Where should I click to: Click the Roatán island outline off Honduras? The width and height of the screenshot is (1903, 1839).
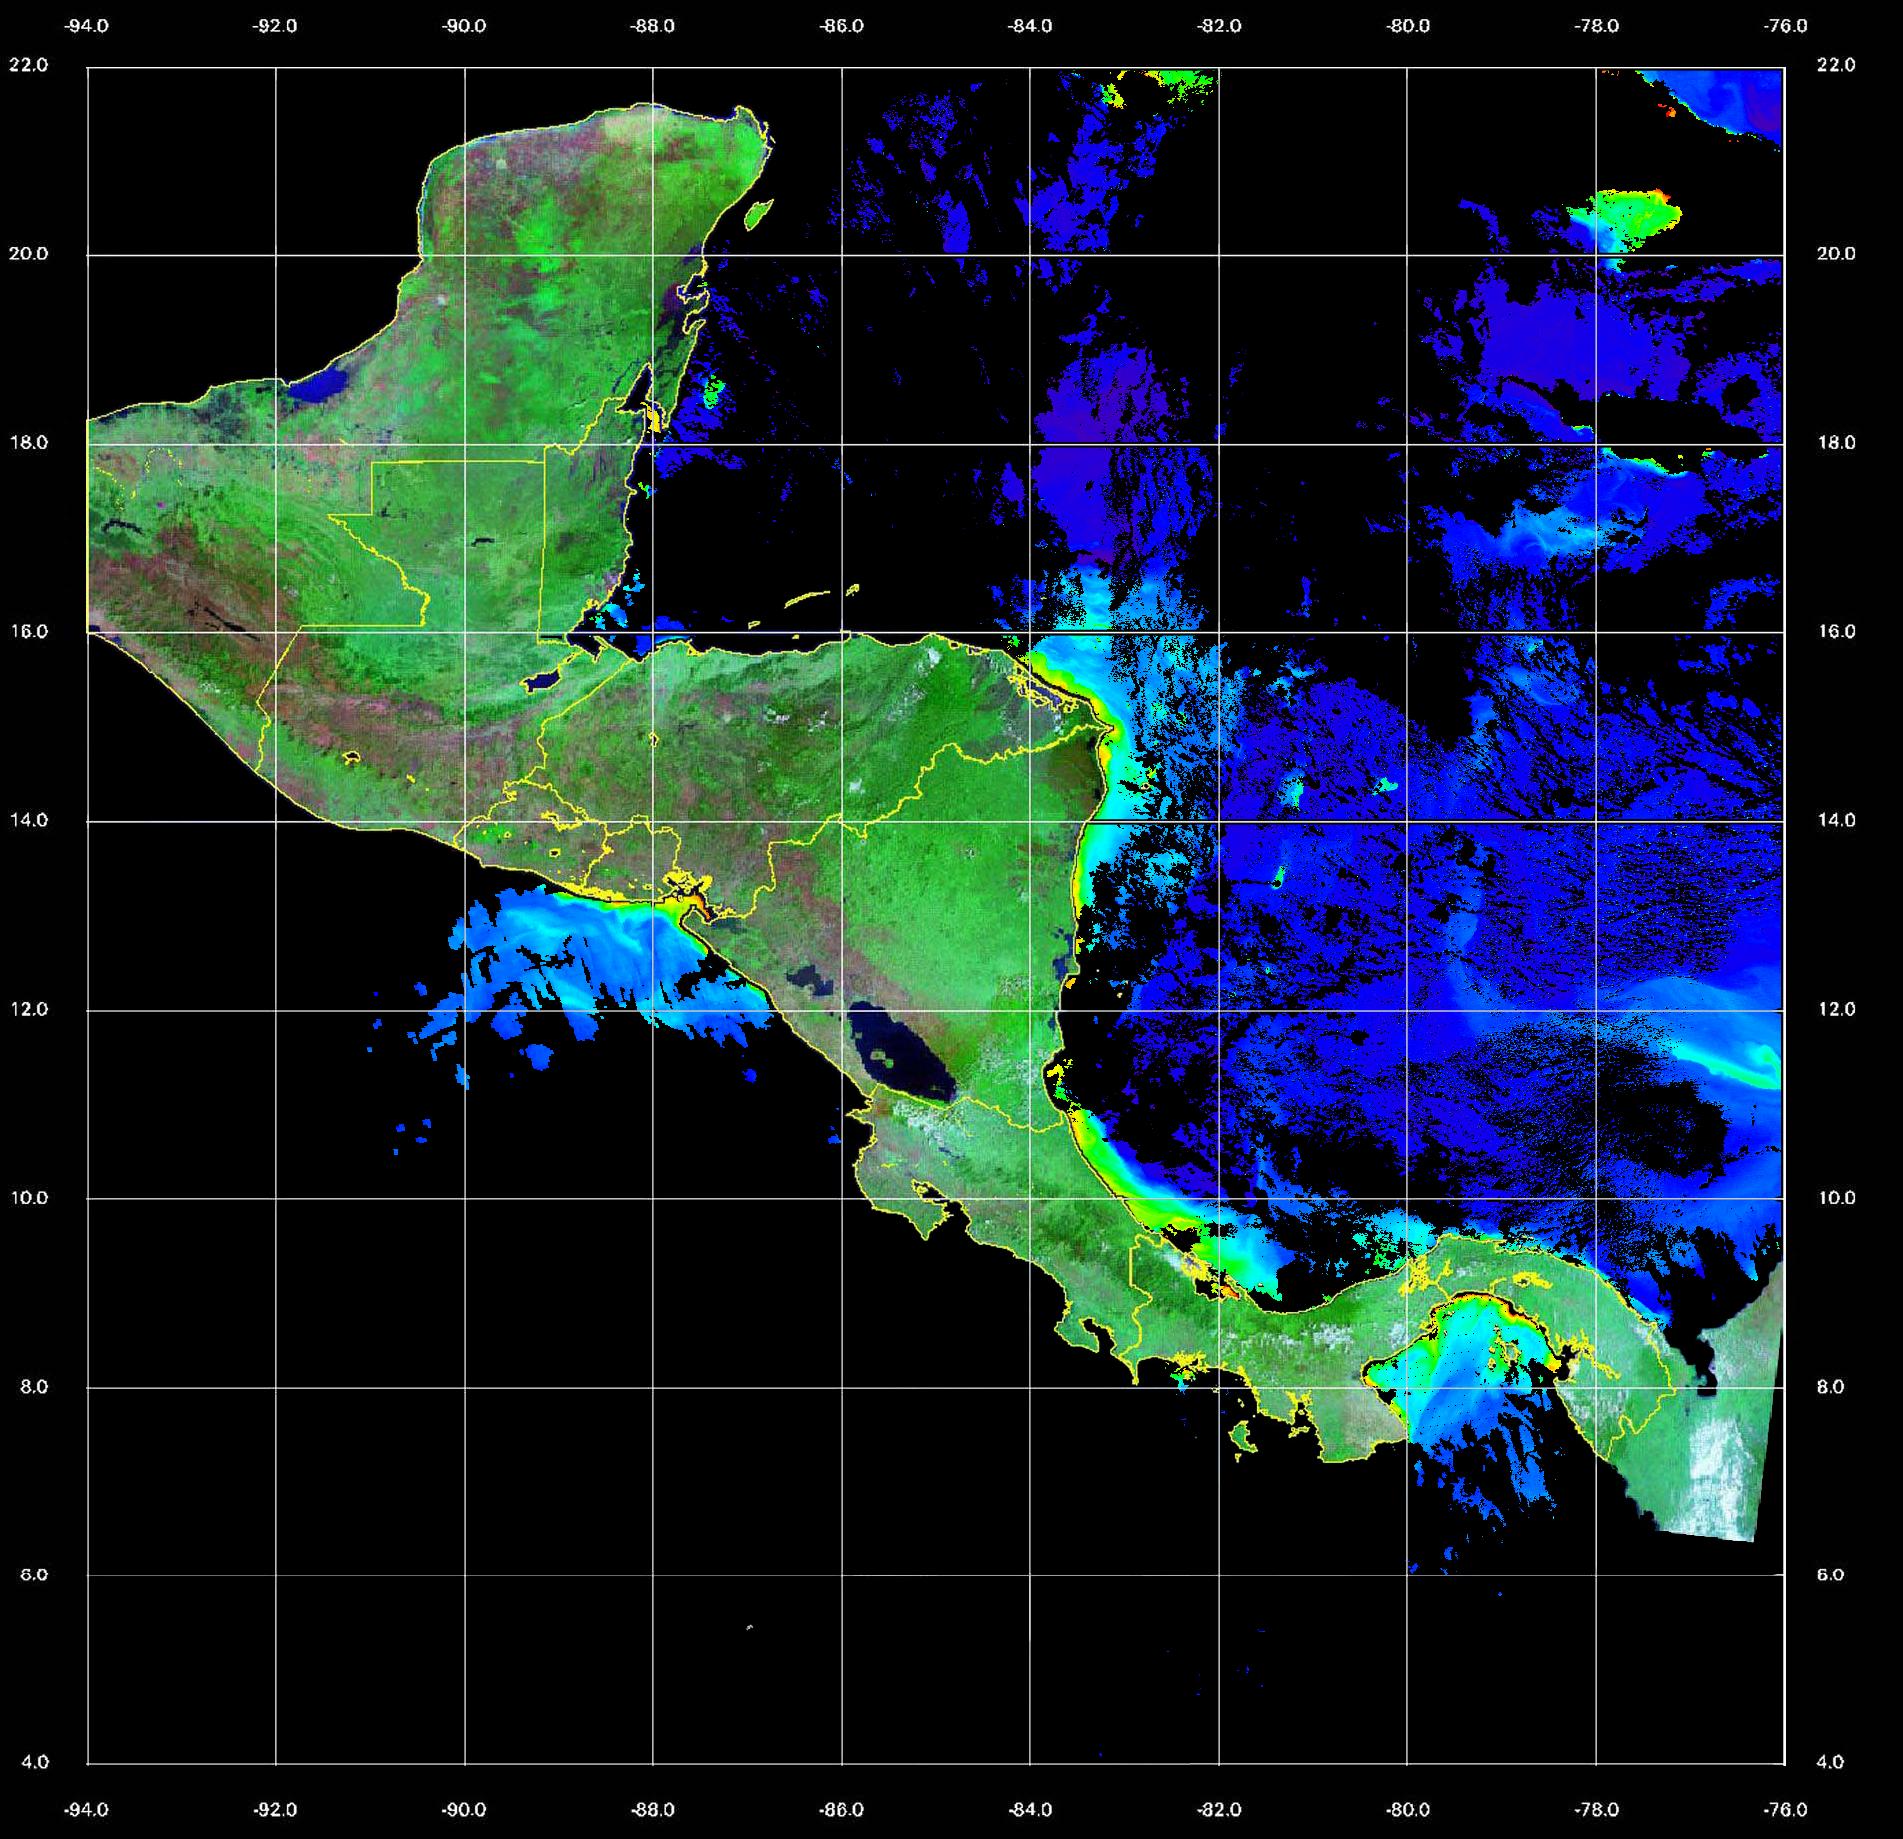pyautogui.click(x=807, y=599)
